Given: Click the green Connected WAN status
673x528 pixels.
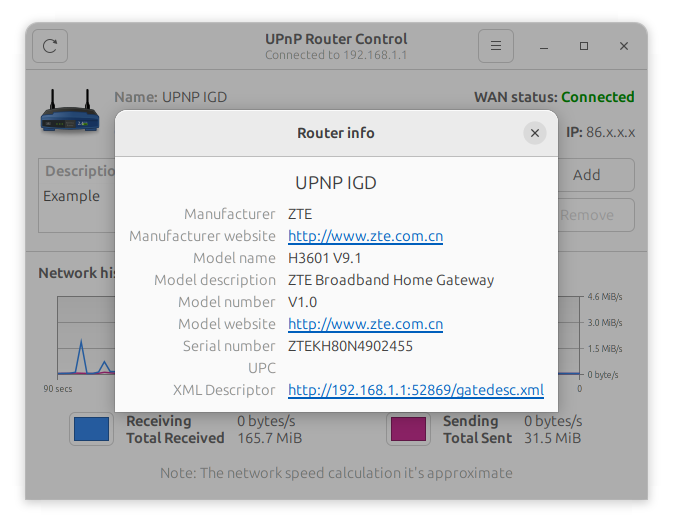Looking at the screenshot, I should 597,97.
